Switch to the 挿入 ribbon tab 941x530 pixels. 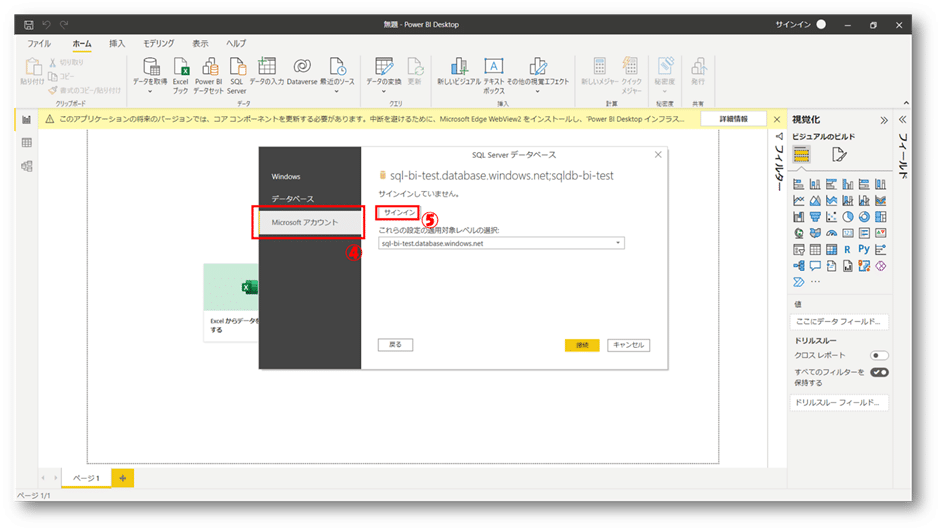pos(117,43)
